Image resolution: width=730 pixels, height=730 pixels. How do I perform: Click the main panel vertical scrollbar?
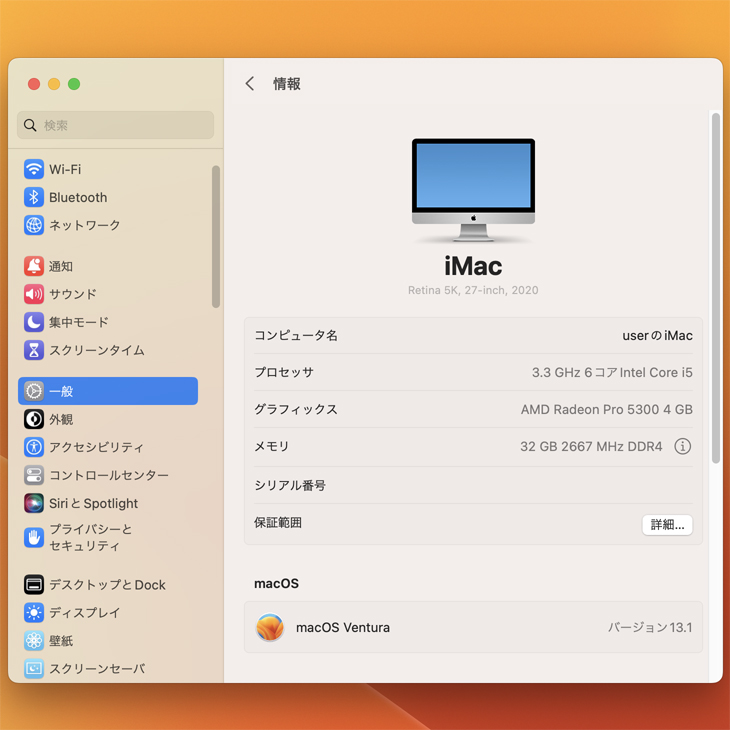click(x=715, y=288)
